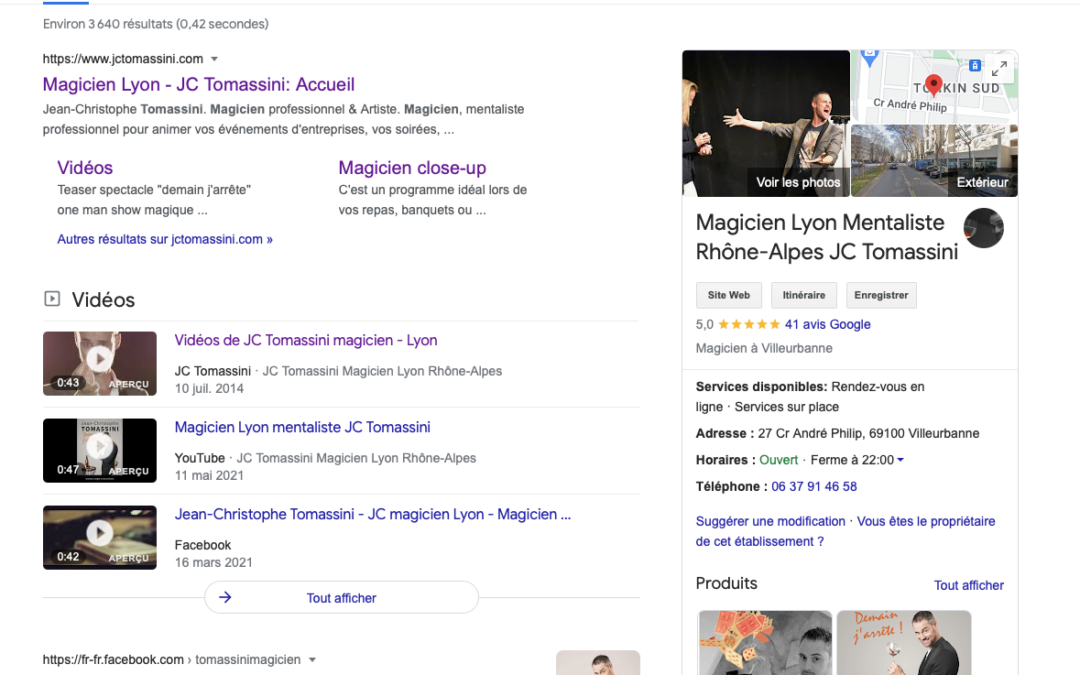
Task: Open the Magicien close-up sitelink
Action: (412, 168)
